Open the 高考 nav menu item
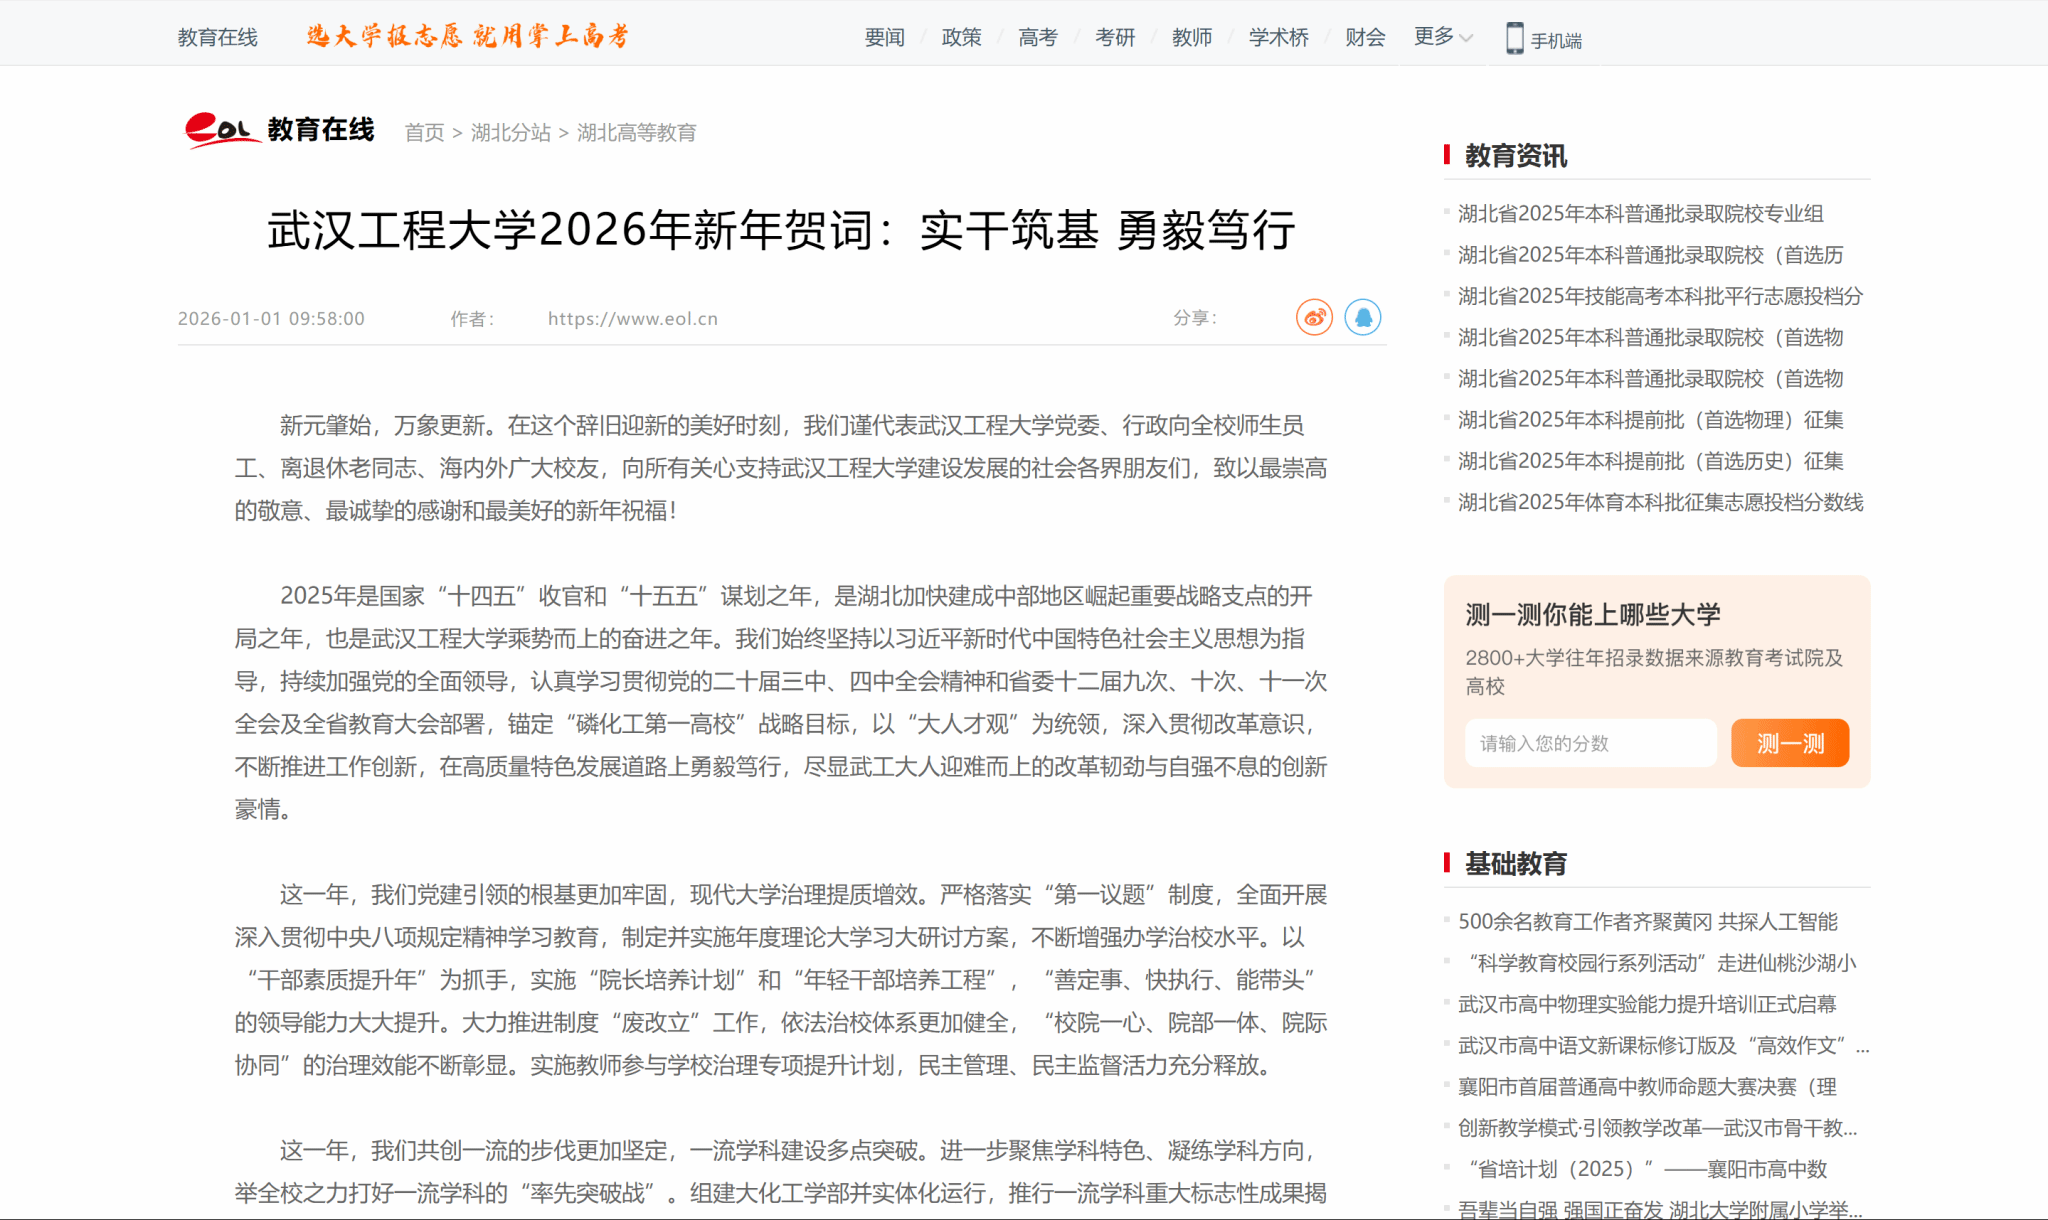The height and width of the screenshot is (1220, 2048). [1037, 37]
